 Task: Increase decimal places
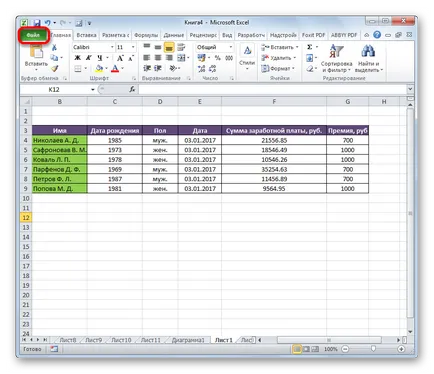coord(201,69)
